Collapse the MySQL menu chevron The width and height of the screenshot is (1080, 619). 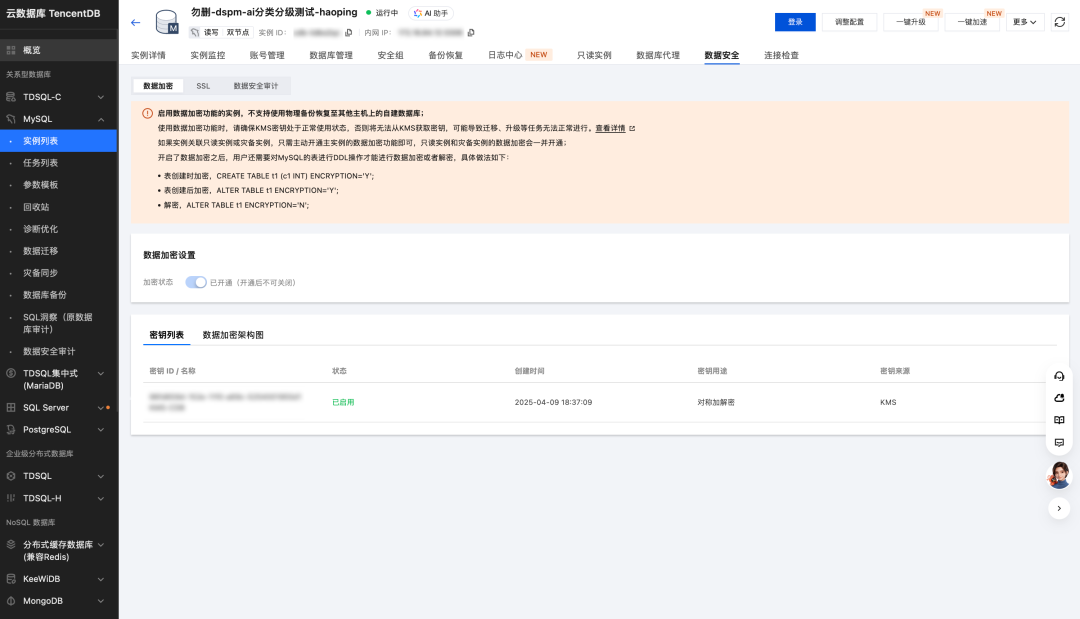[101, 119]
